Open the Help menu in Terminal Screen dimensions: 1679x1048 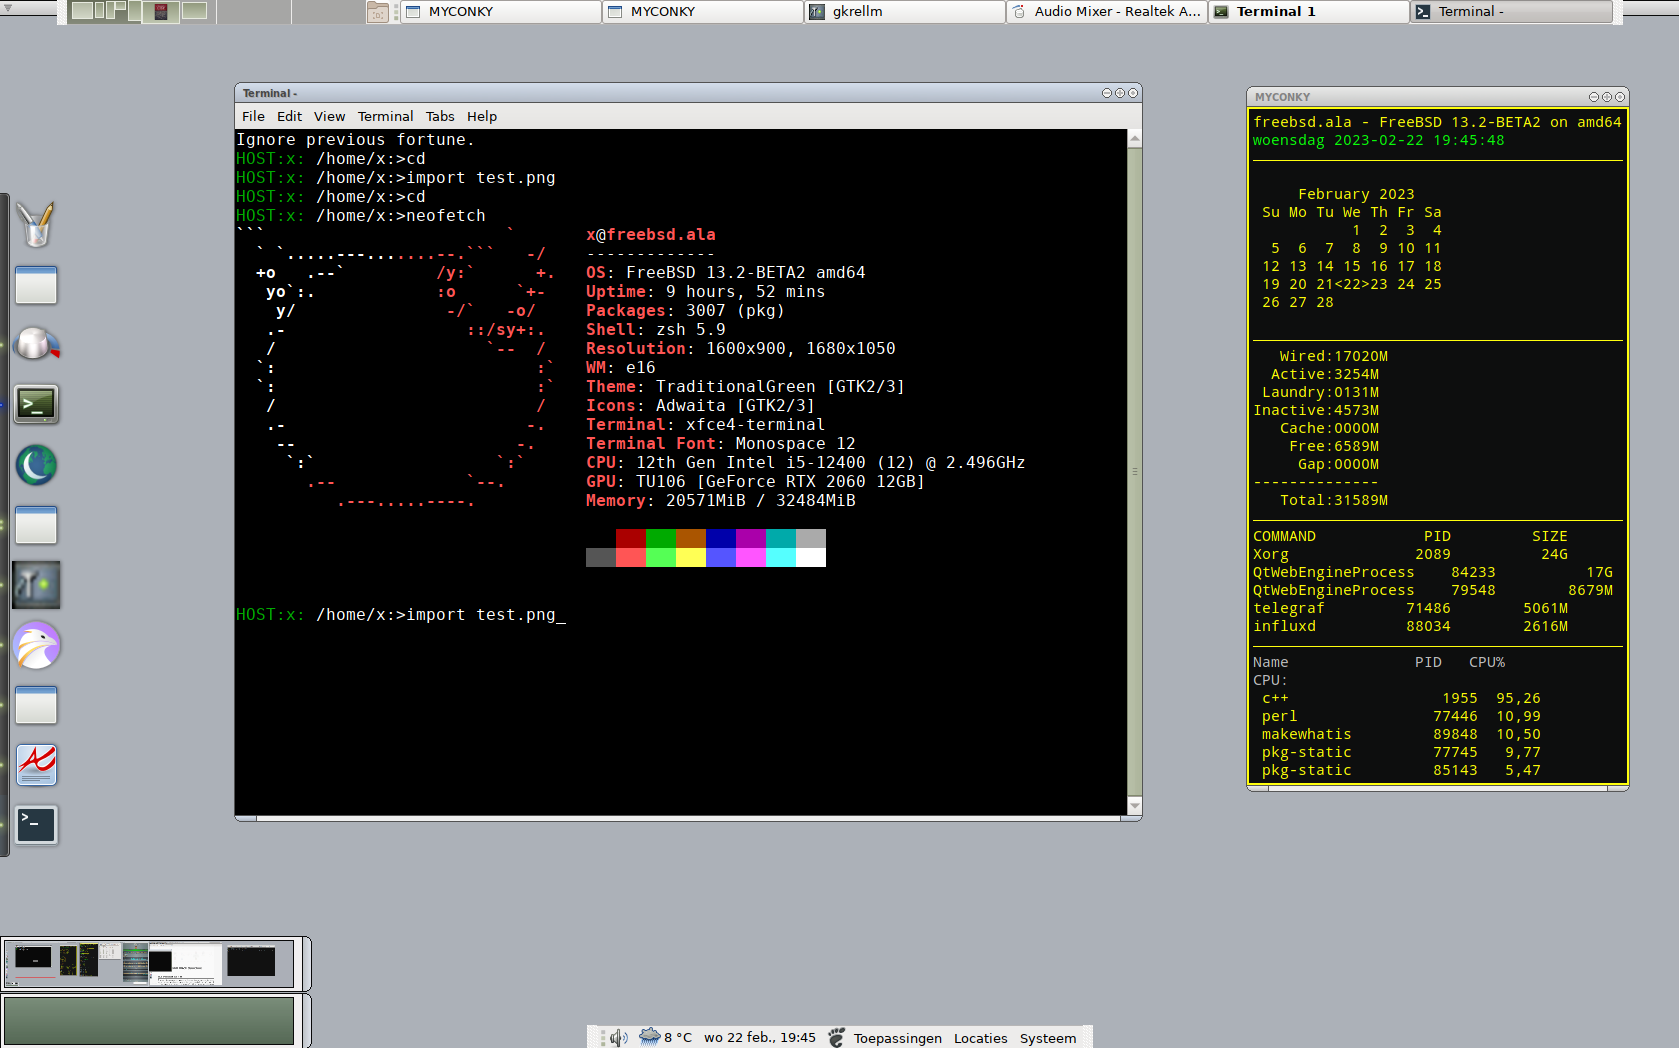pos(482,116)
